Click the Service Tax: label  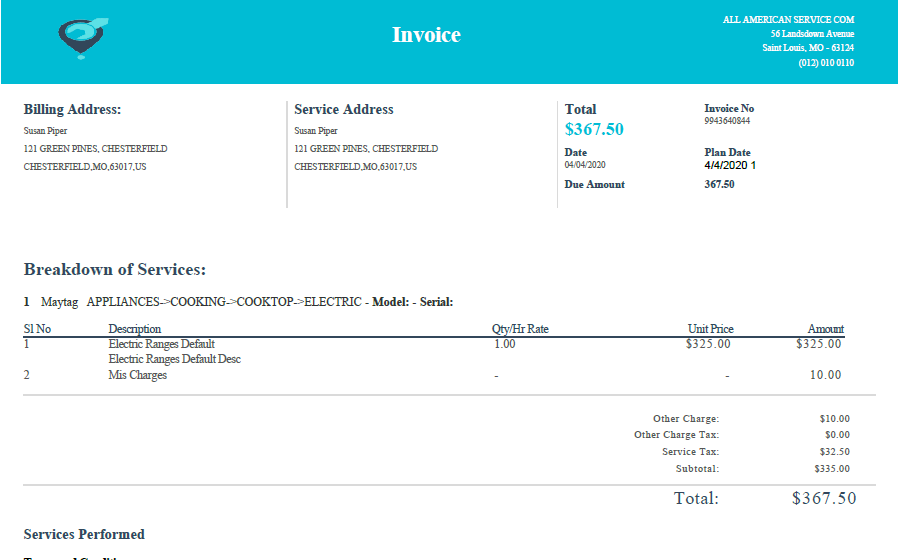(x=691, y=452)
